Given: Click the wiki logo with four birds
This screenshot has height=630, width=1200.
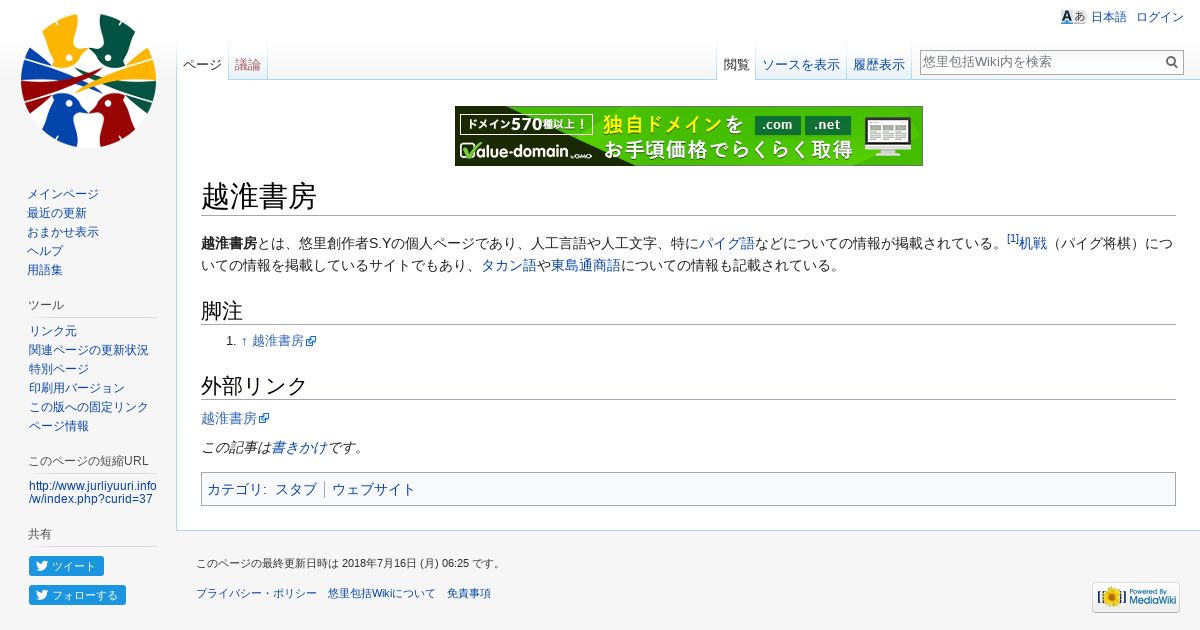Looking at the screenshot, I should pyautogui.click(x=88, y=81).
